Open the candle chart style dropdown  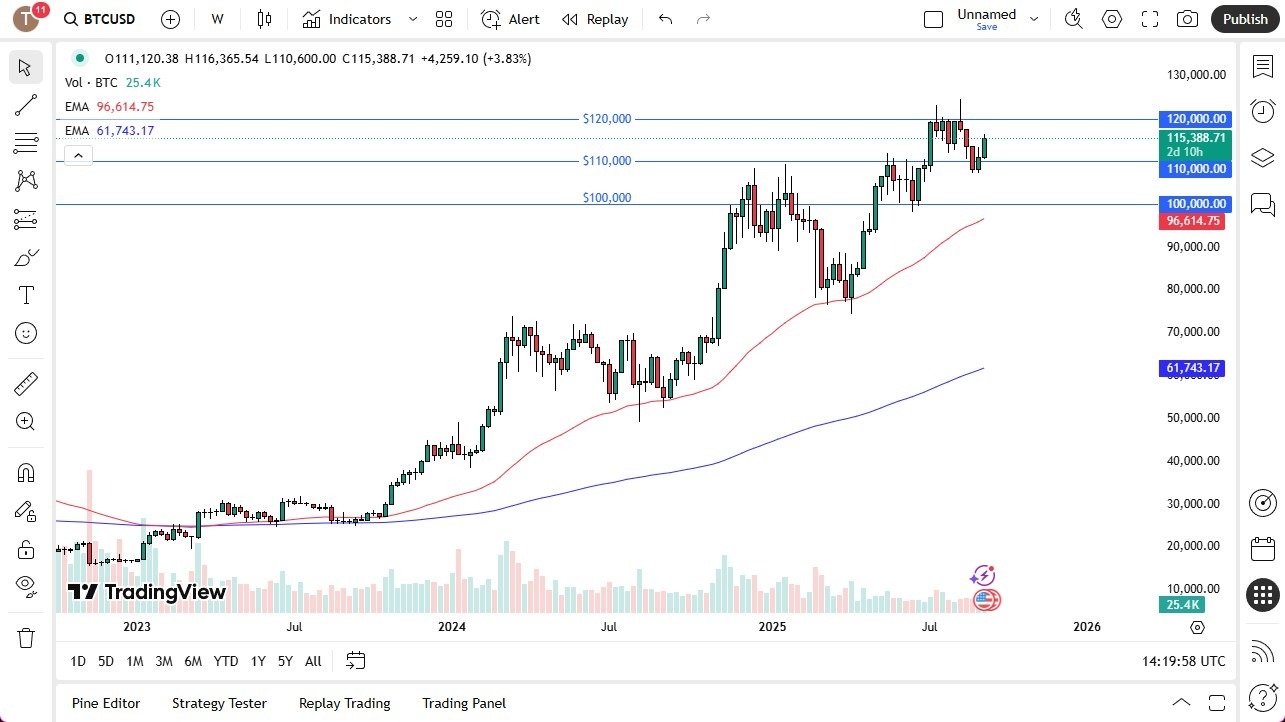pyautogui.click(x=265, y=19)
